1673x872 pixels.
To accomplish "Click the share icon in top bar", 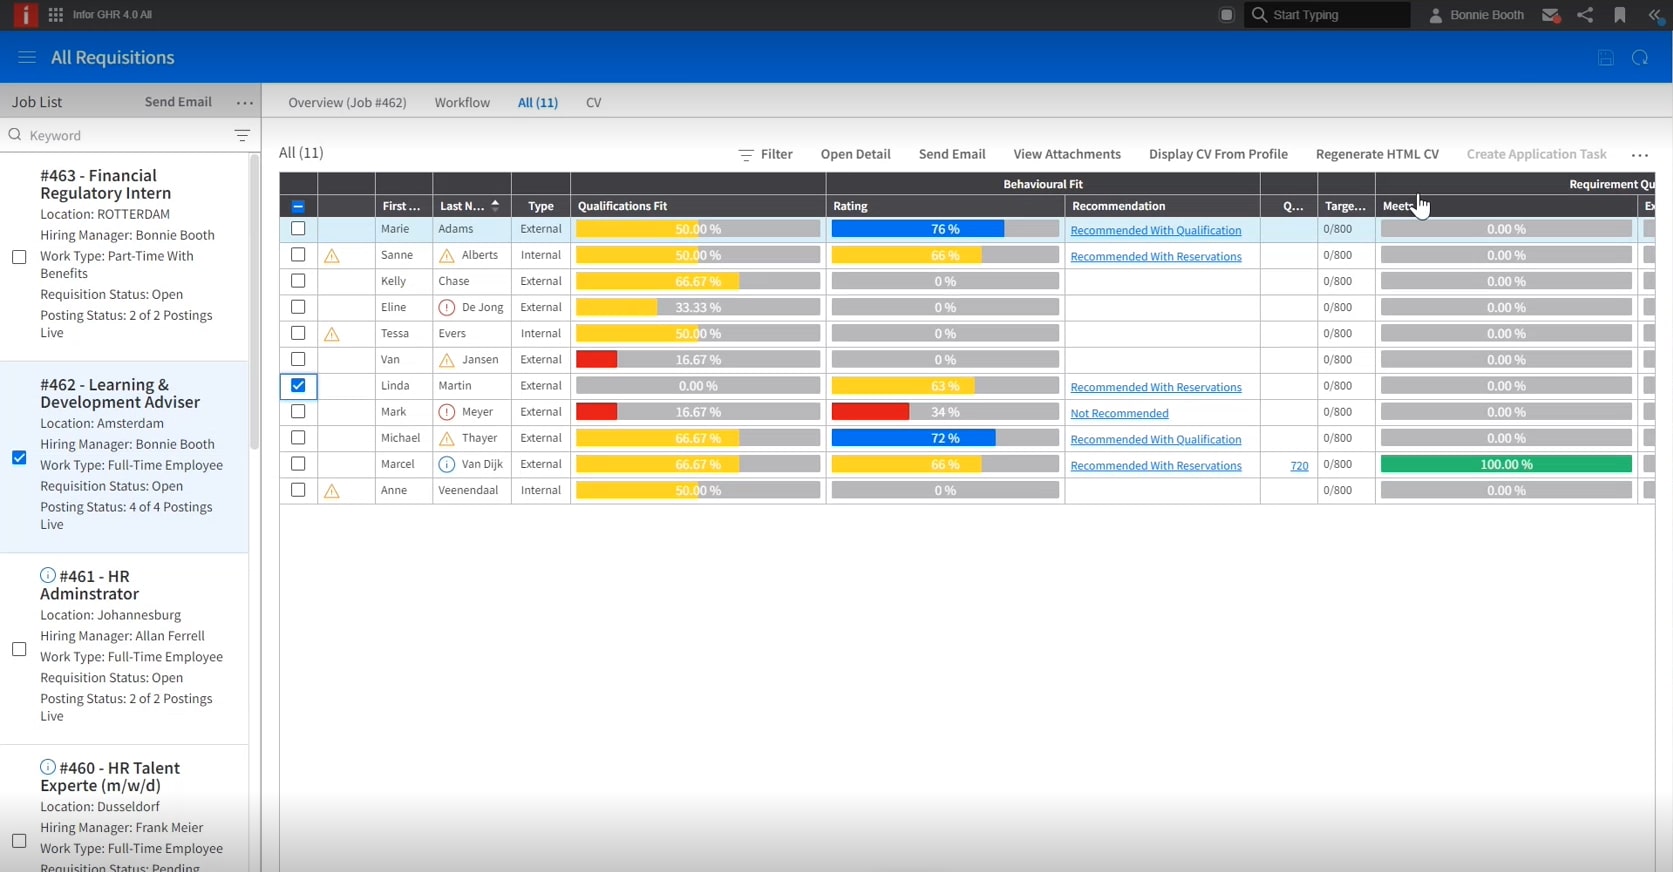I will [x=1585, y=15].
